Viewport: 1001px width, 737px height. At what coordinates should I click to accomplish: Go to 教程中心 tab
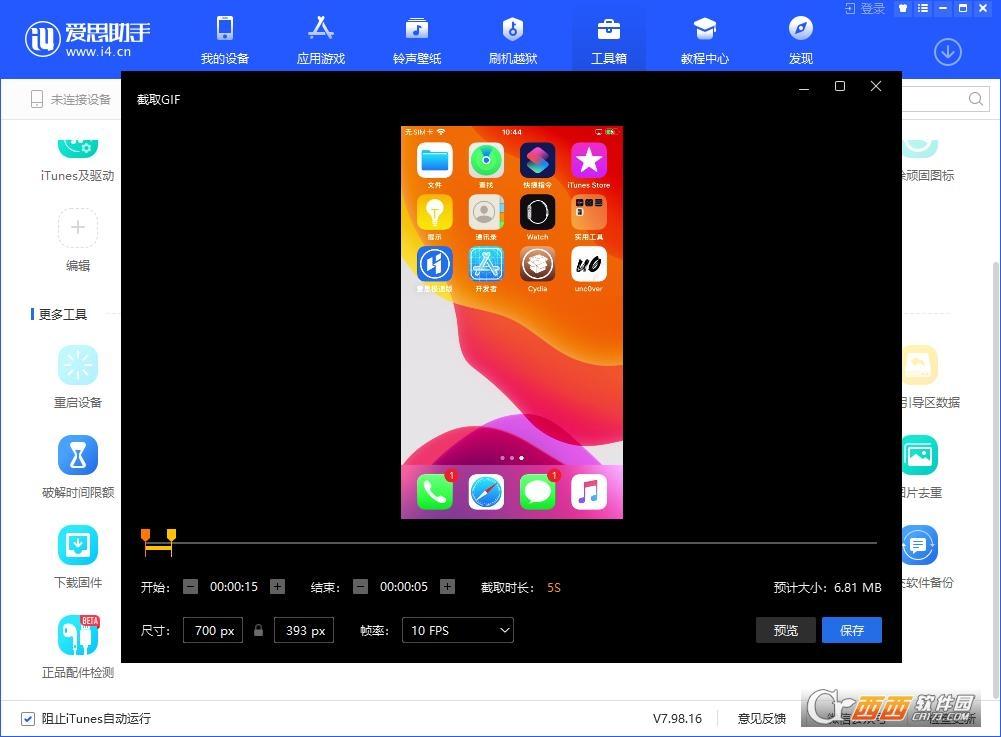(x=704, y=40)
